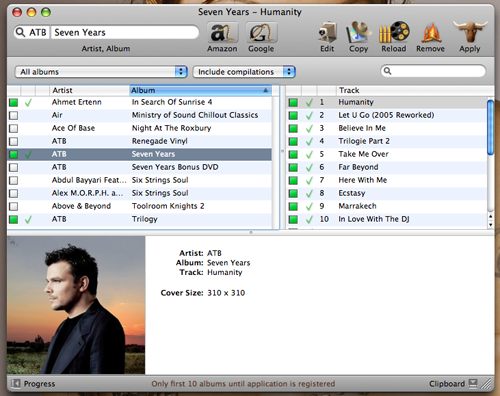Image resolution: width=500 pixels, height=396 pixels.
Task: Toggle checkbox for Seven Years Bonus DVD
Action: (14, 167)
